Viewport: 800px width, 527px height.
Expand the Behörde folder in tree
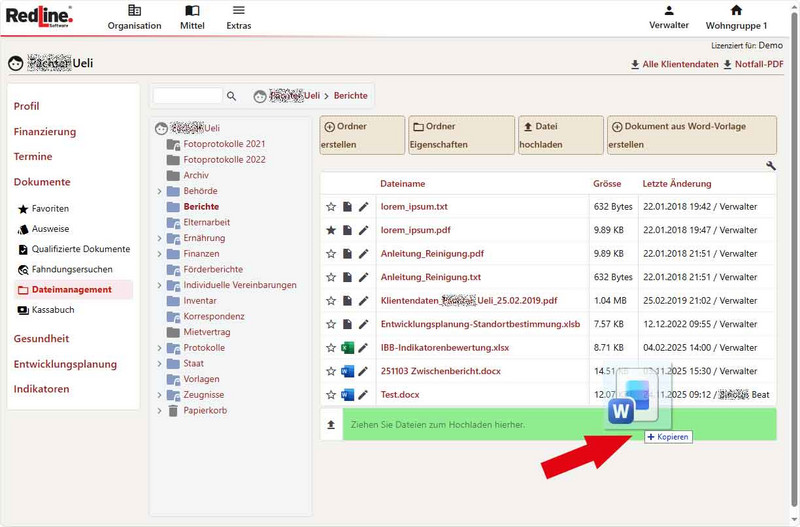(x=159, y=191)
